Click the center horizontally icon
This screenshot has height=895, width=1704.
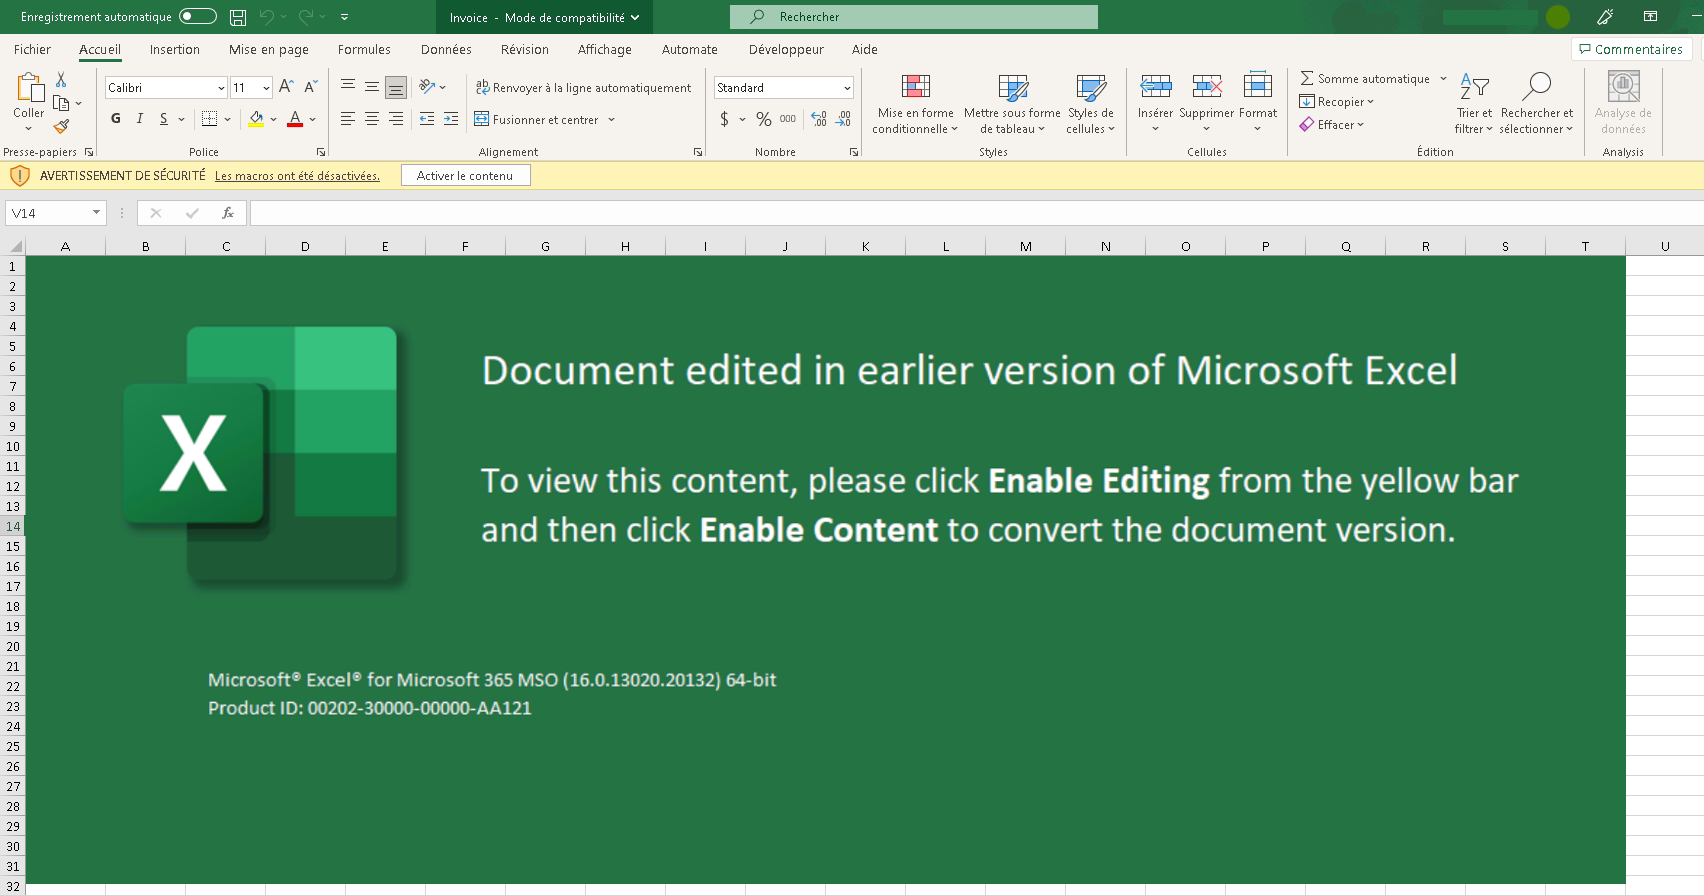(372, 119)
